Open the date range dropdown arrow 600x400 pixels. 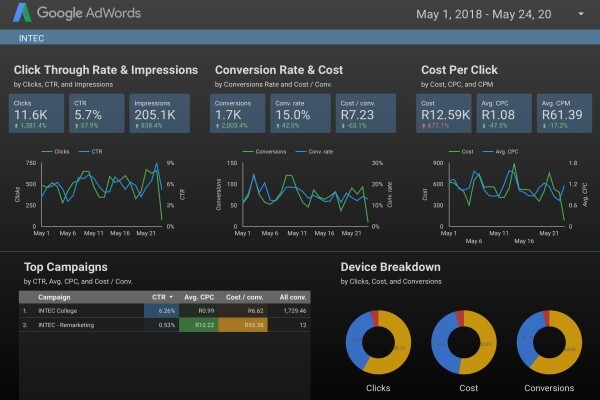[x=581, y=14]
